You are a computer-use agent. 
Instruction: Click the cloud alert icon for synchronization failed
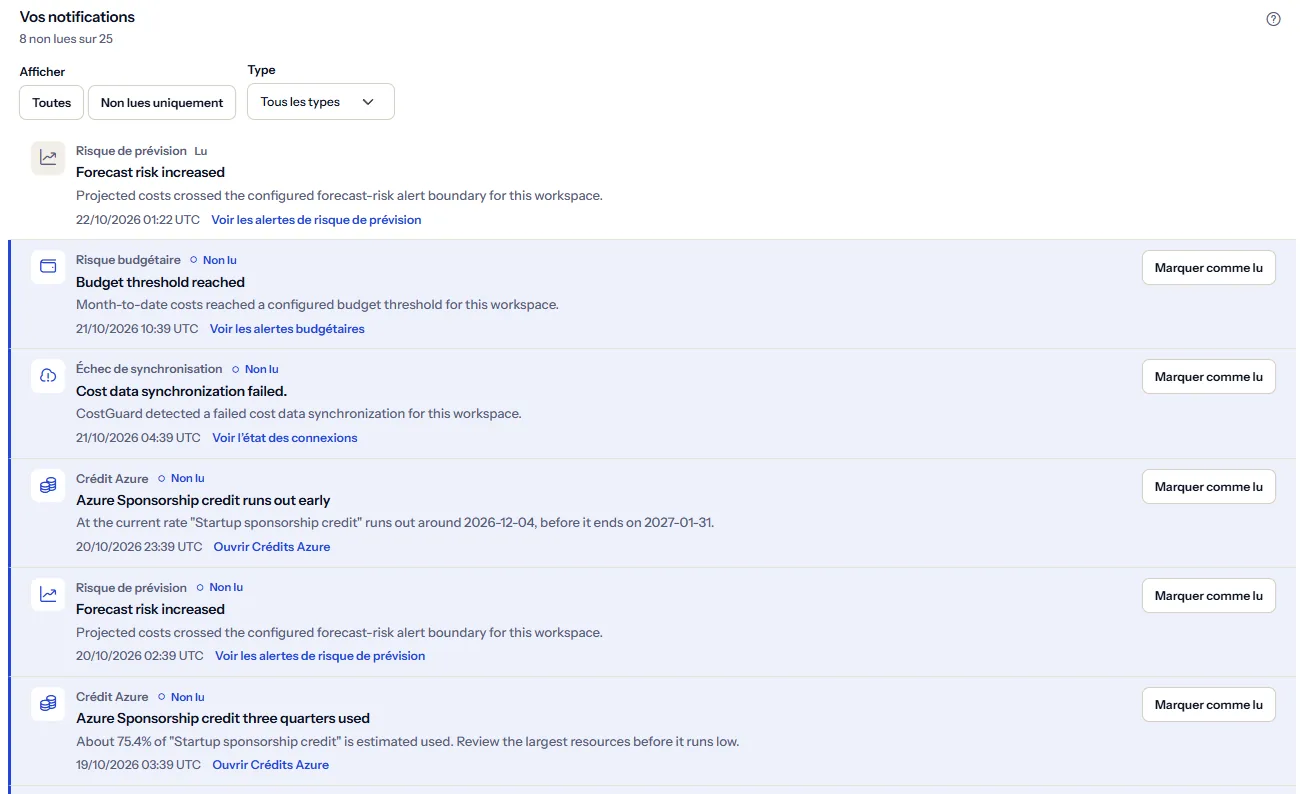[x=48, y=376]
